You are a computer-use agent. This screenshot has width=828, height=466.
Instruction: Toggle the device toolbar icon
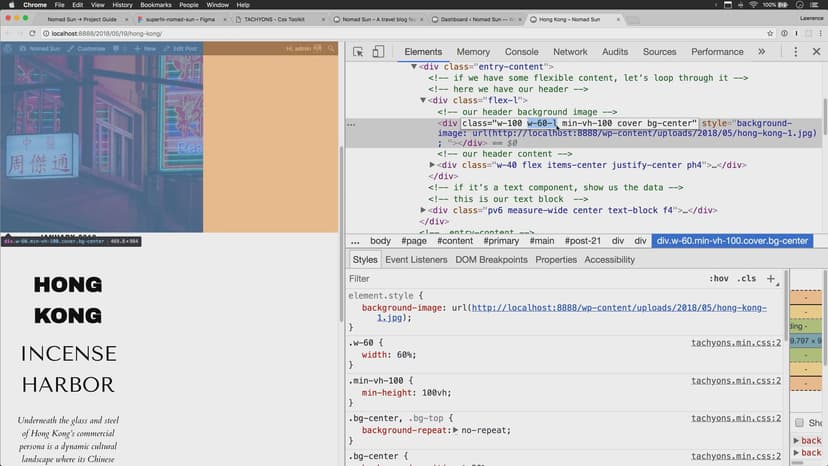coord(379,52)
